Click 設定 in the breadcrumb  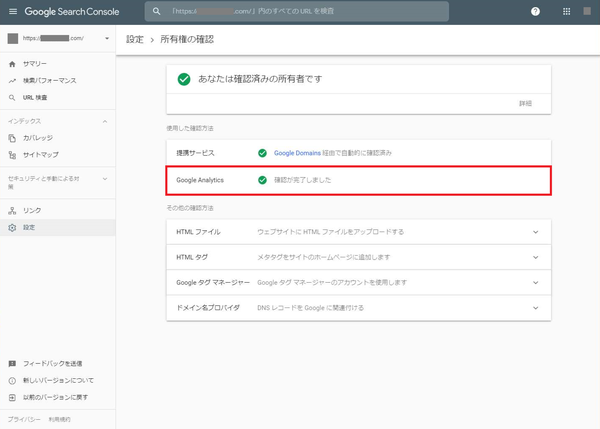(135, 39)
